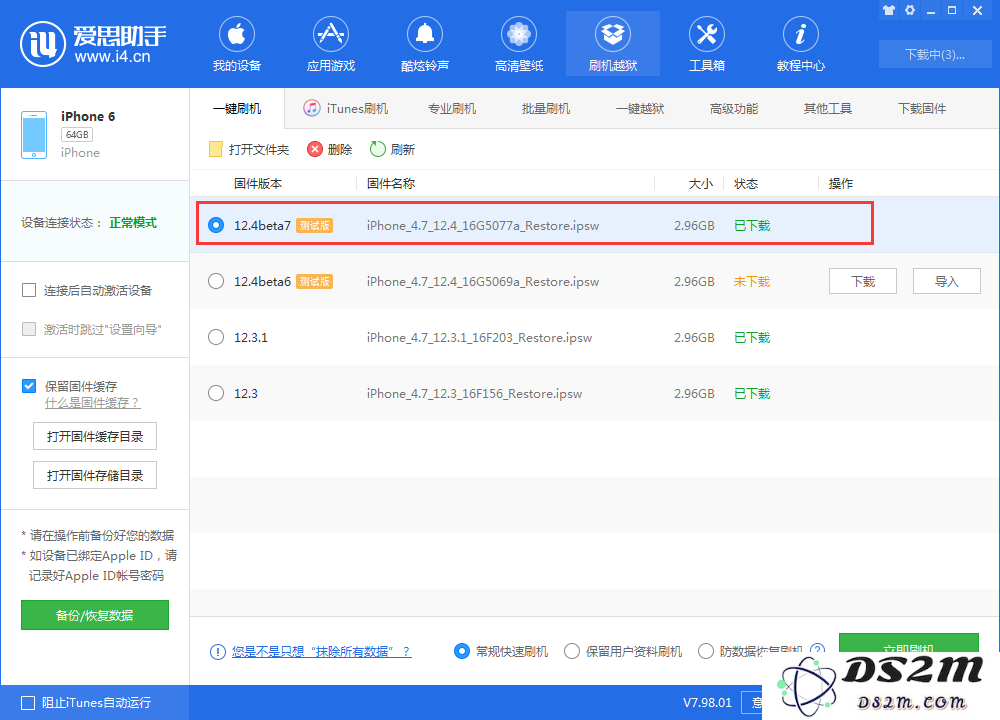This screenshot has width=1000, height=720.
Task: Click 打开文件夹 open folder toolbar item
Action: point(249,149)
